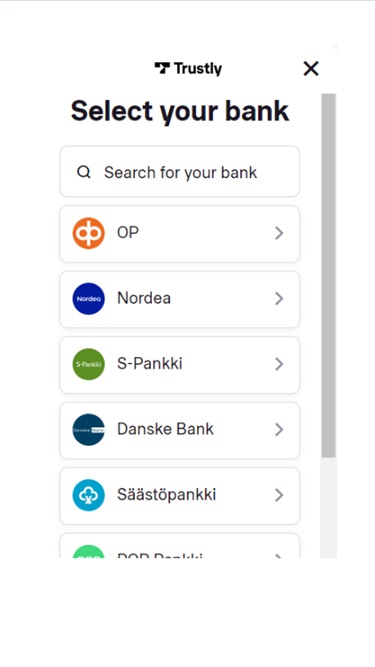Viewport: 375px width, 667px height.
Task: Select OP as your bank
Action: pyautogui.click(x=179, y=234)
